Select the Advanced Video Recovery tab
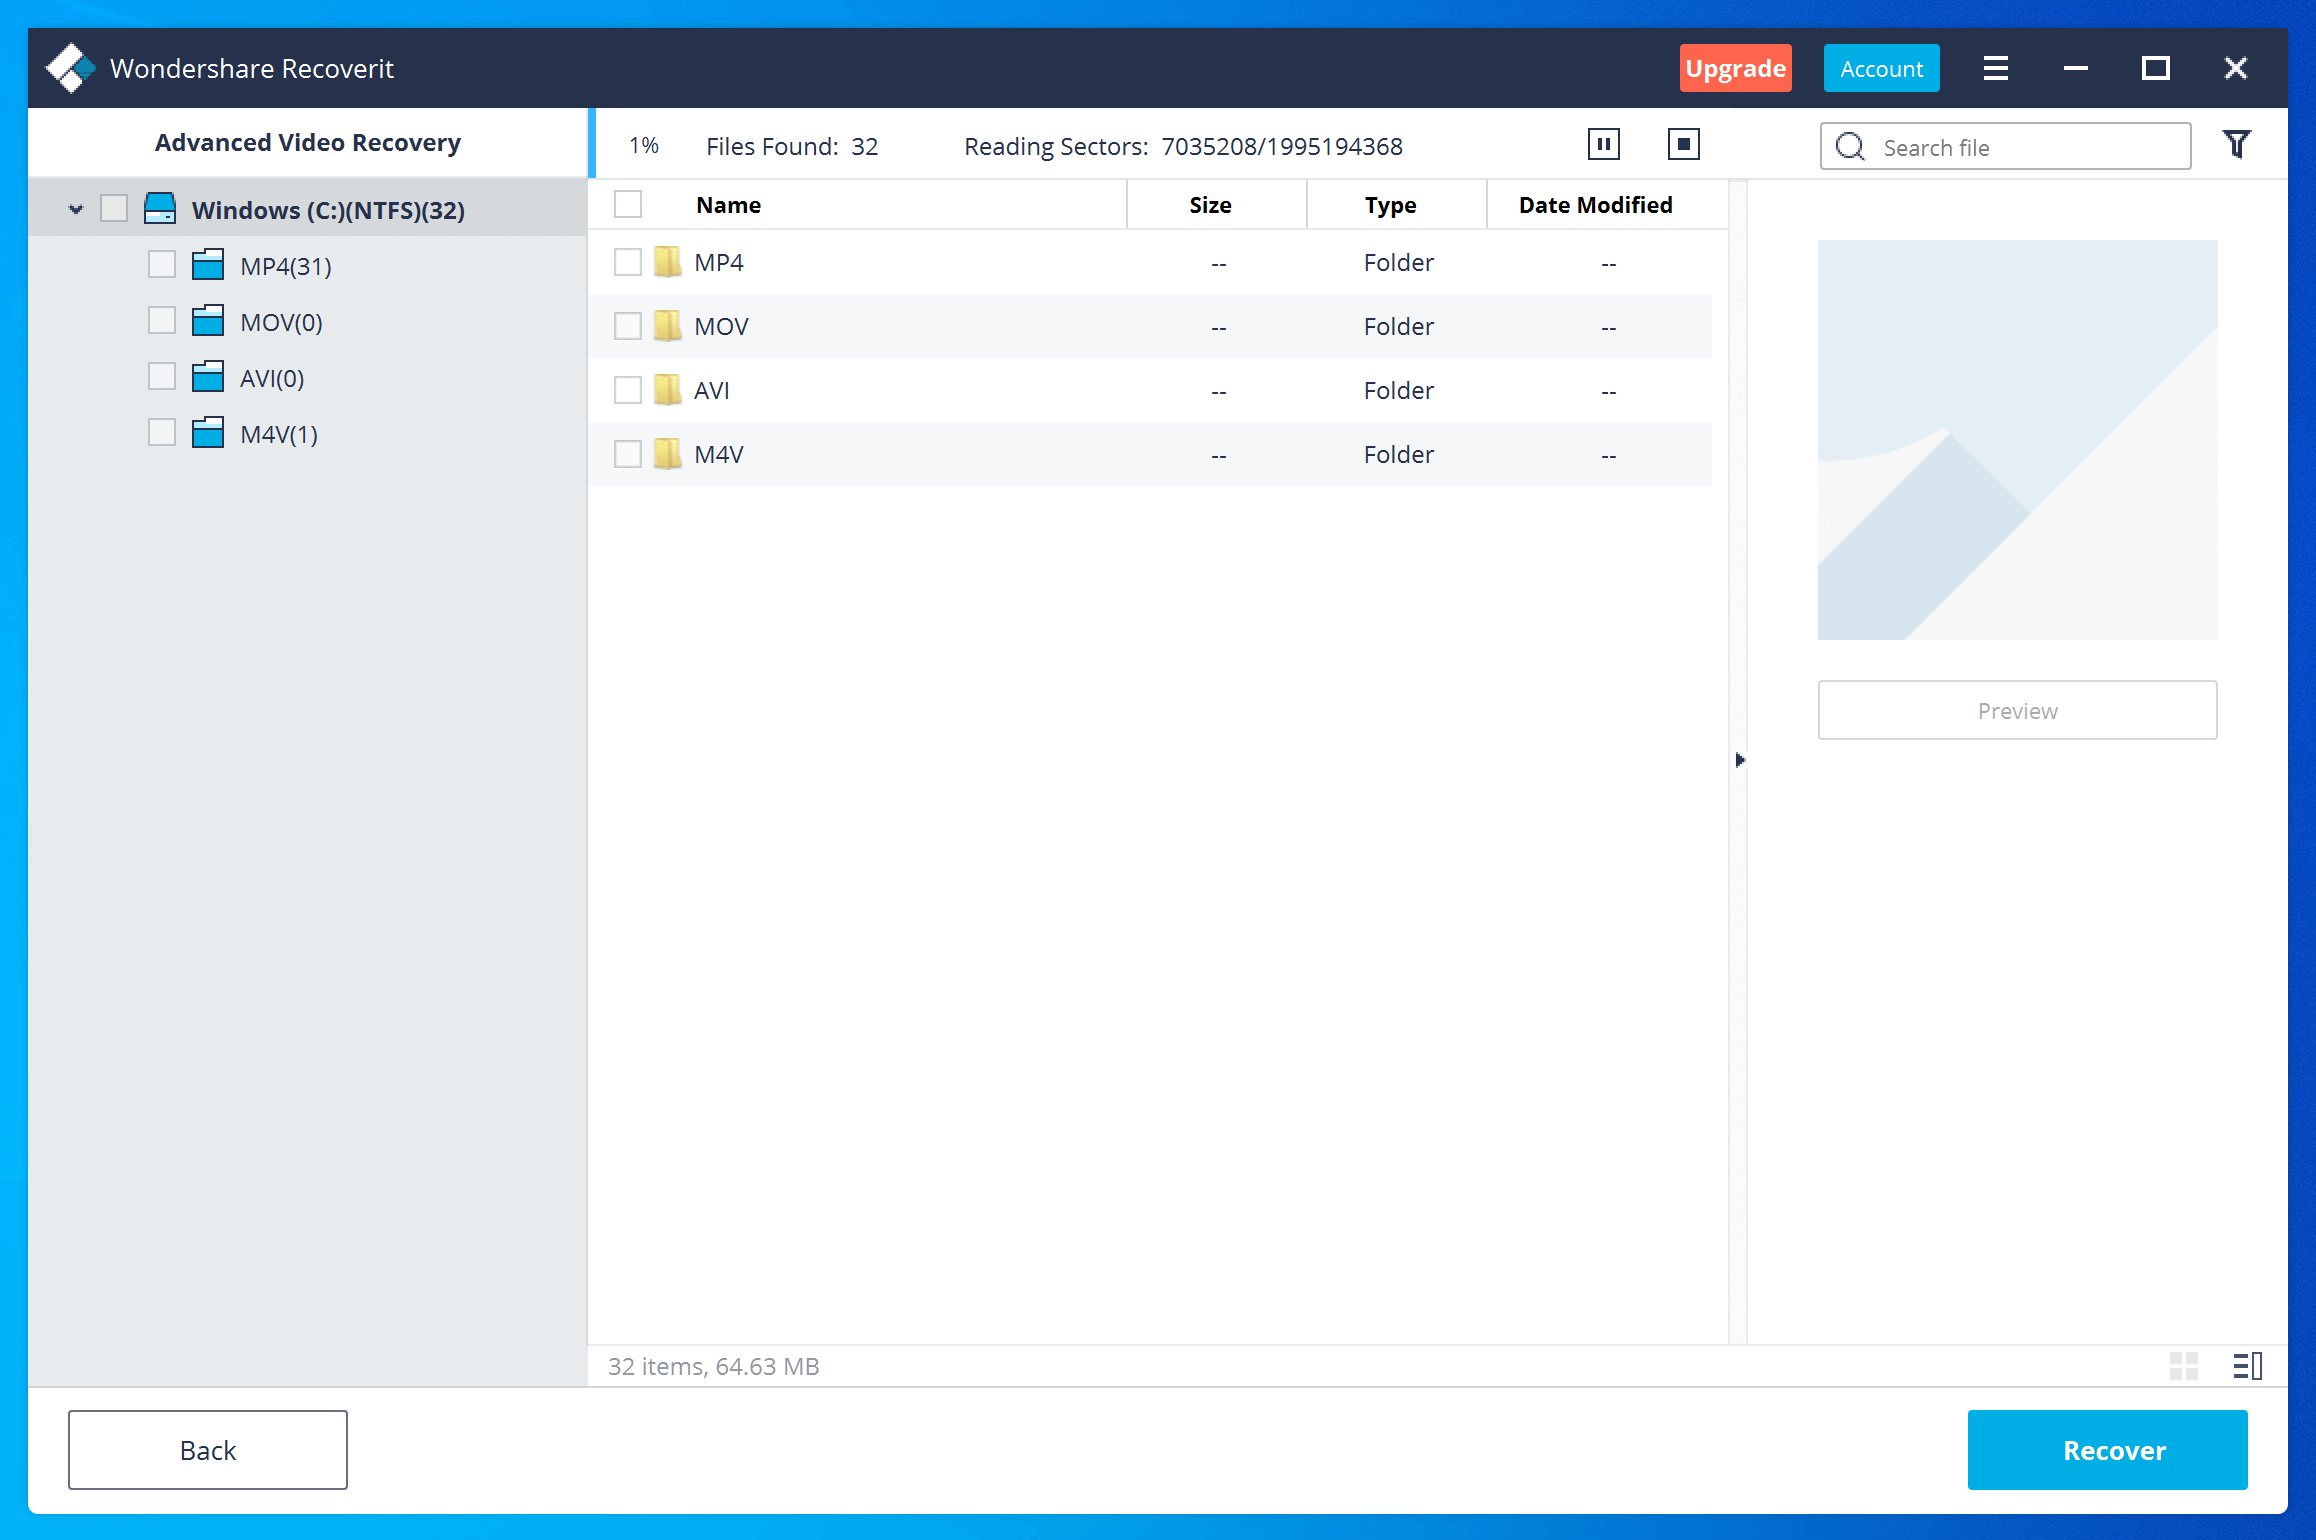 pos(308,143)
